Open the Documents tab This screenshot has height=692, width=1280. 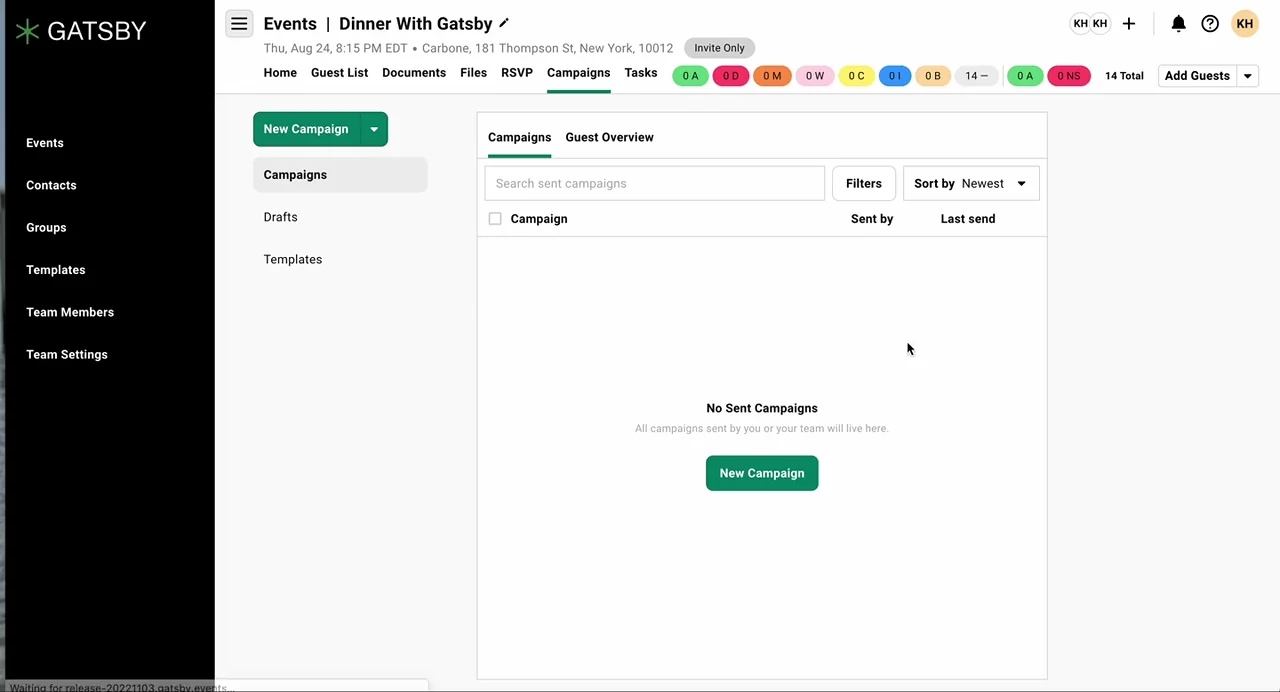(x=414, y=73)
